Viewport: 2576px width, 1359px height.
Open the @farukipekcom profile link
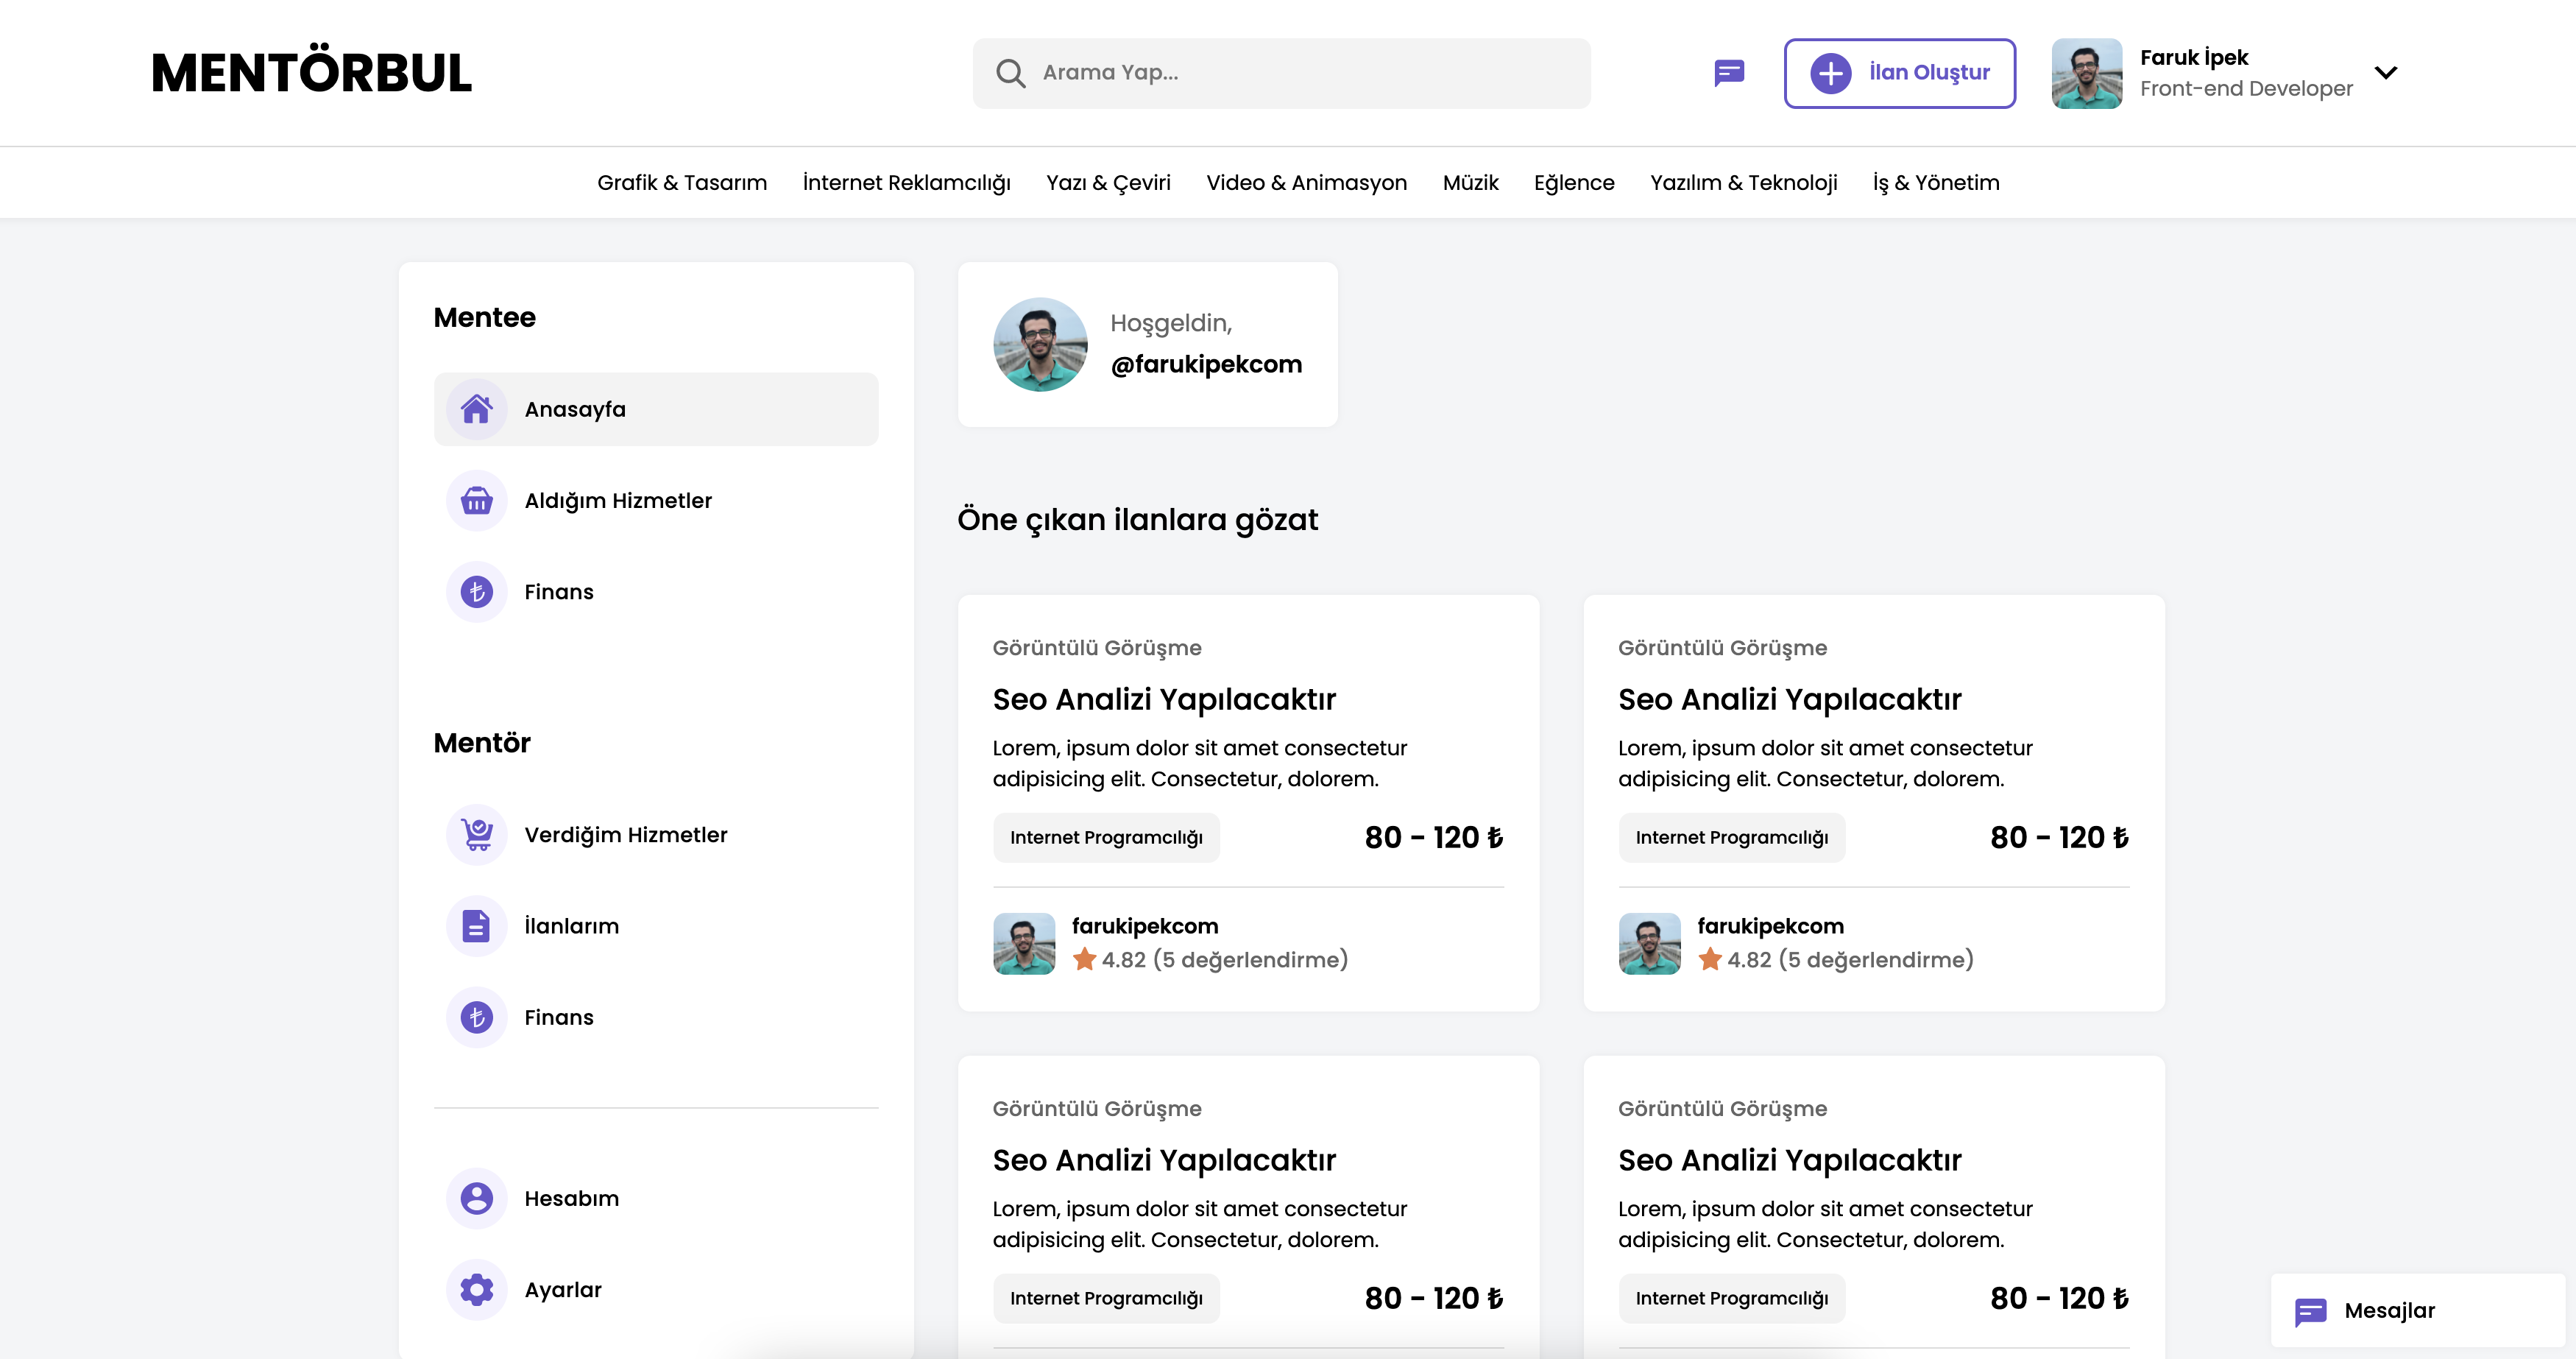pos(1207,364)
